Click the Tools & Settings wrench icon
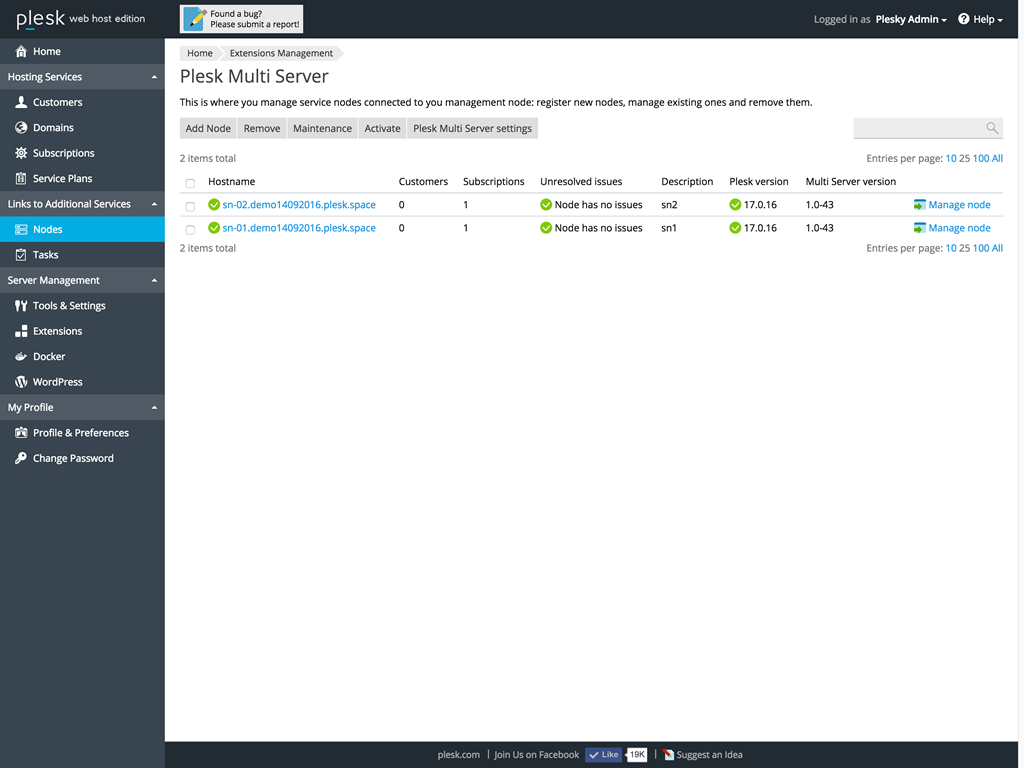Image resolution: width=1024 pixels, height=768 pixels. pos(21,306)
